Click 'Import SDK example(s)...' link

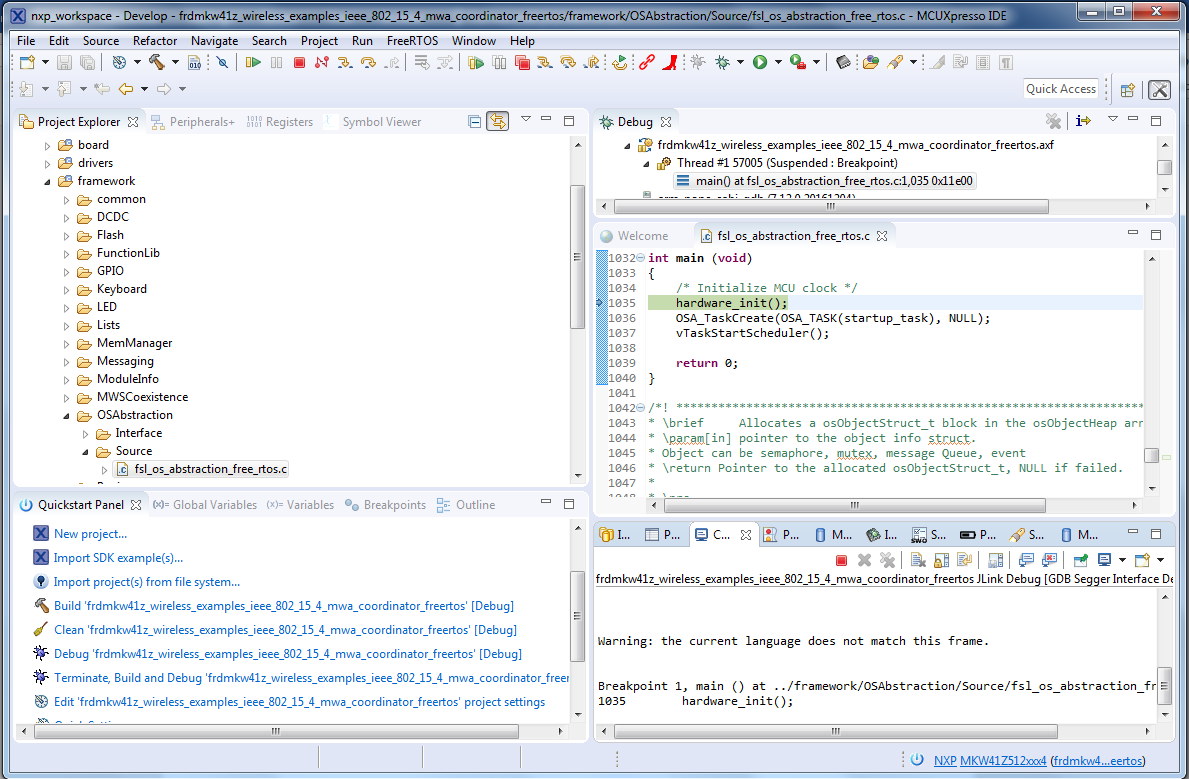click(118, 558)
